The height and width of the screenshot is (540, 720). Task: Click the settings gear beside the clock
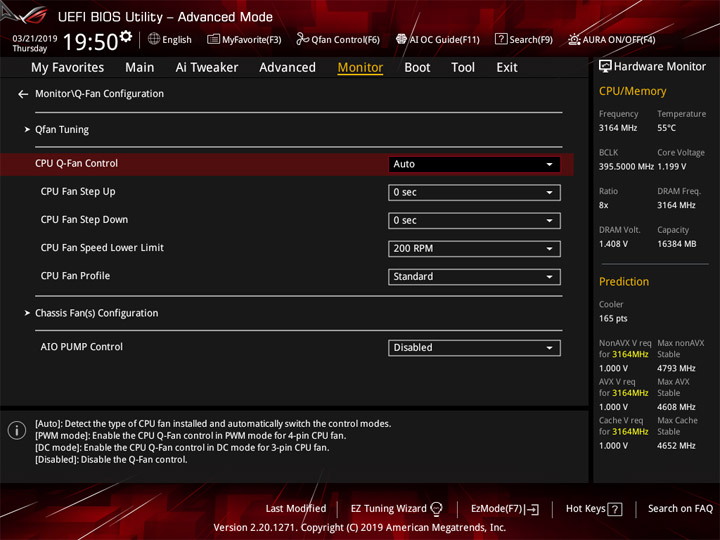126,36
